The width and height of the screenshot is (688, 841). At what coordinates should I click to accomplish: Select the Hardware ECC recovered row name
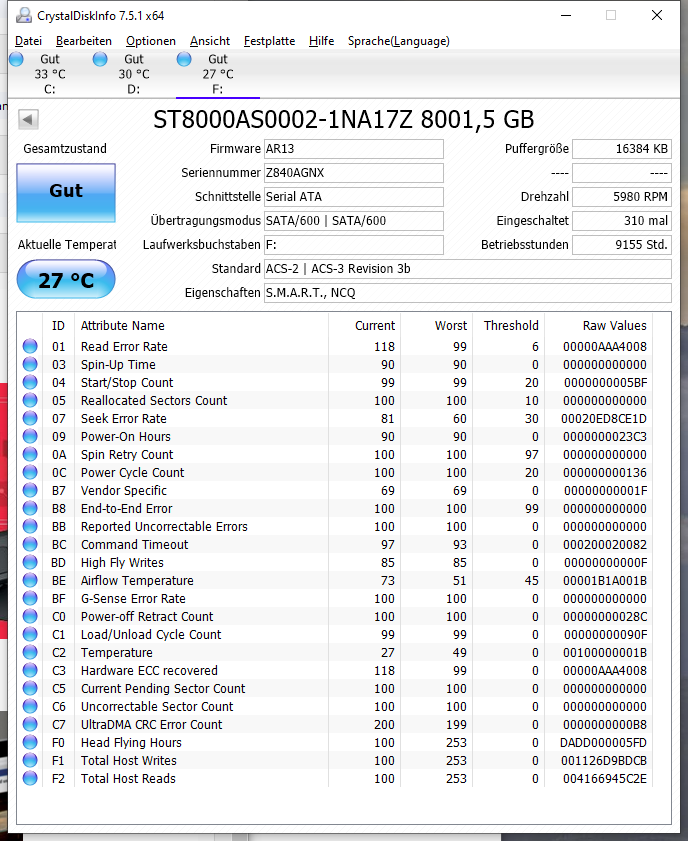149,670
